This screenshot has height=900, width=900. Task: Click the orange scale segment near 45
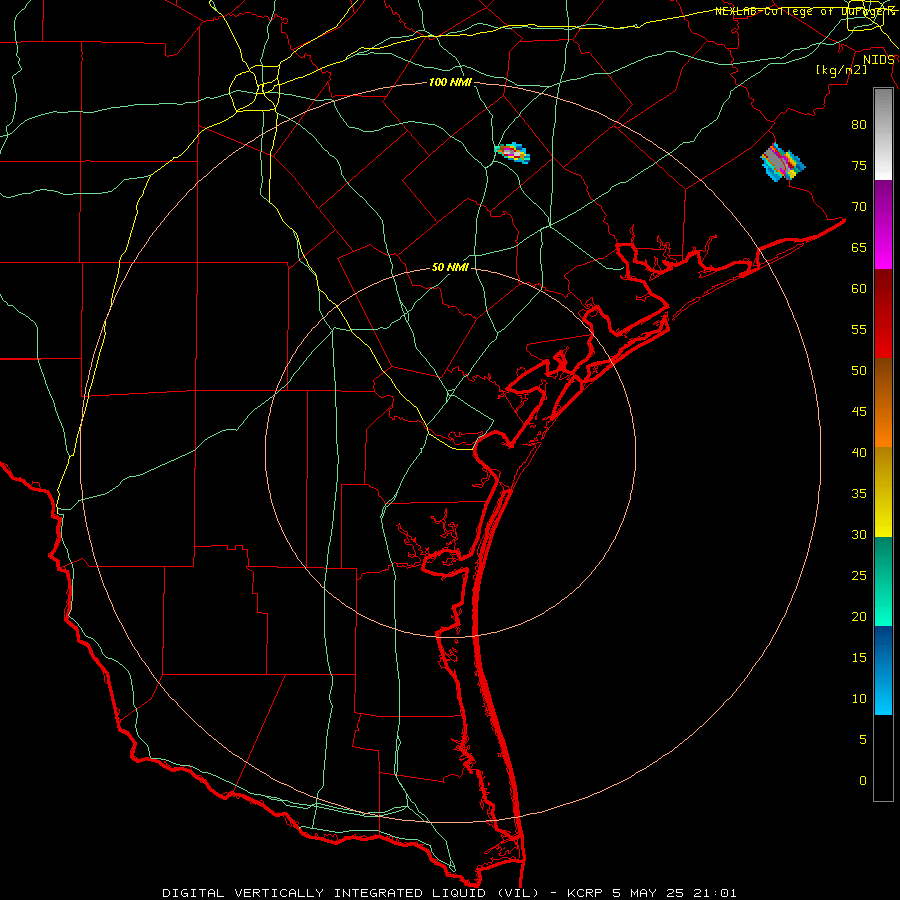click(x=883, y=425)
